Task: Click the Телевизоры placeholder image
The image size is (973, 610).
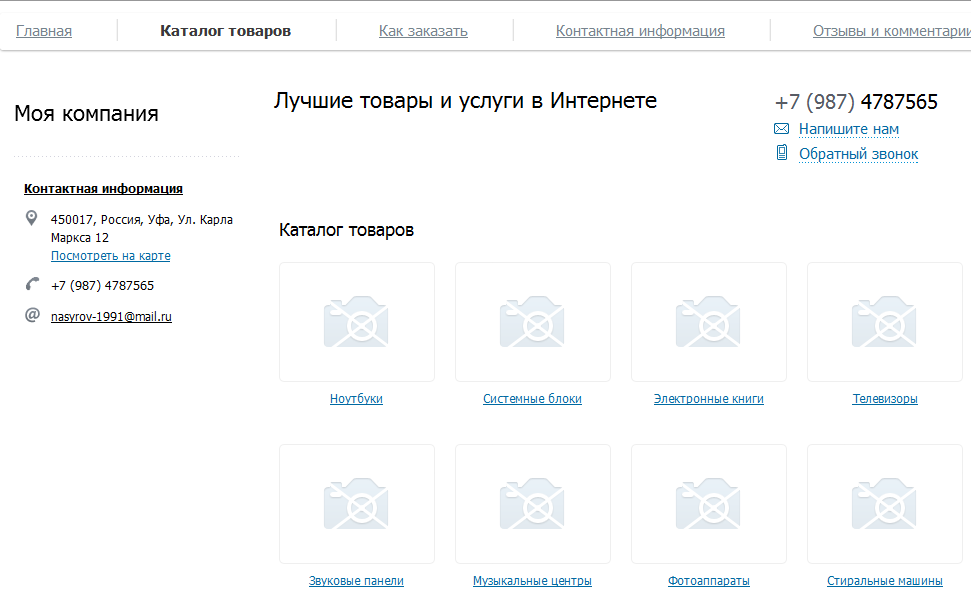Action: [885, 321]
